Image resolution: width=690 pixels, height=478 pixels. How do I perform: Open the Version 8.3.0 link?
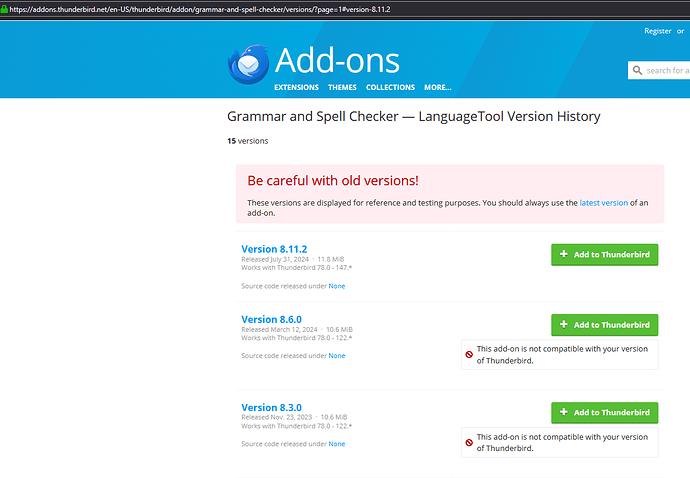[271, 407]
